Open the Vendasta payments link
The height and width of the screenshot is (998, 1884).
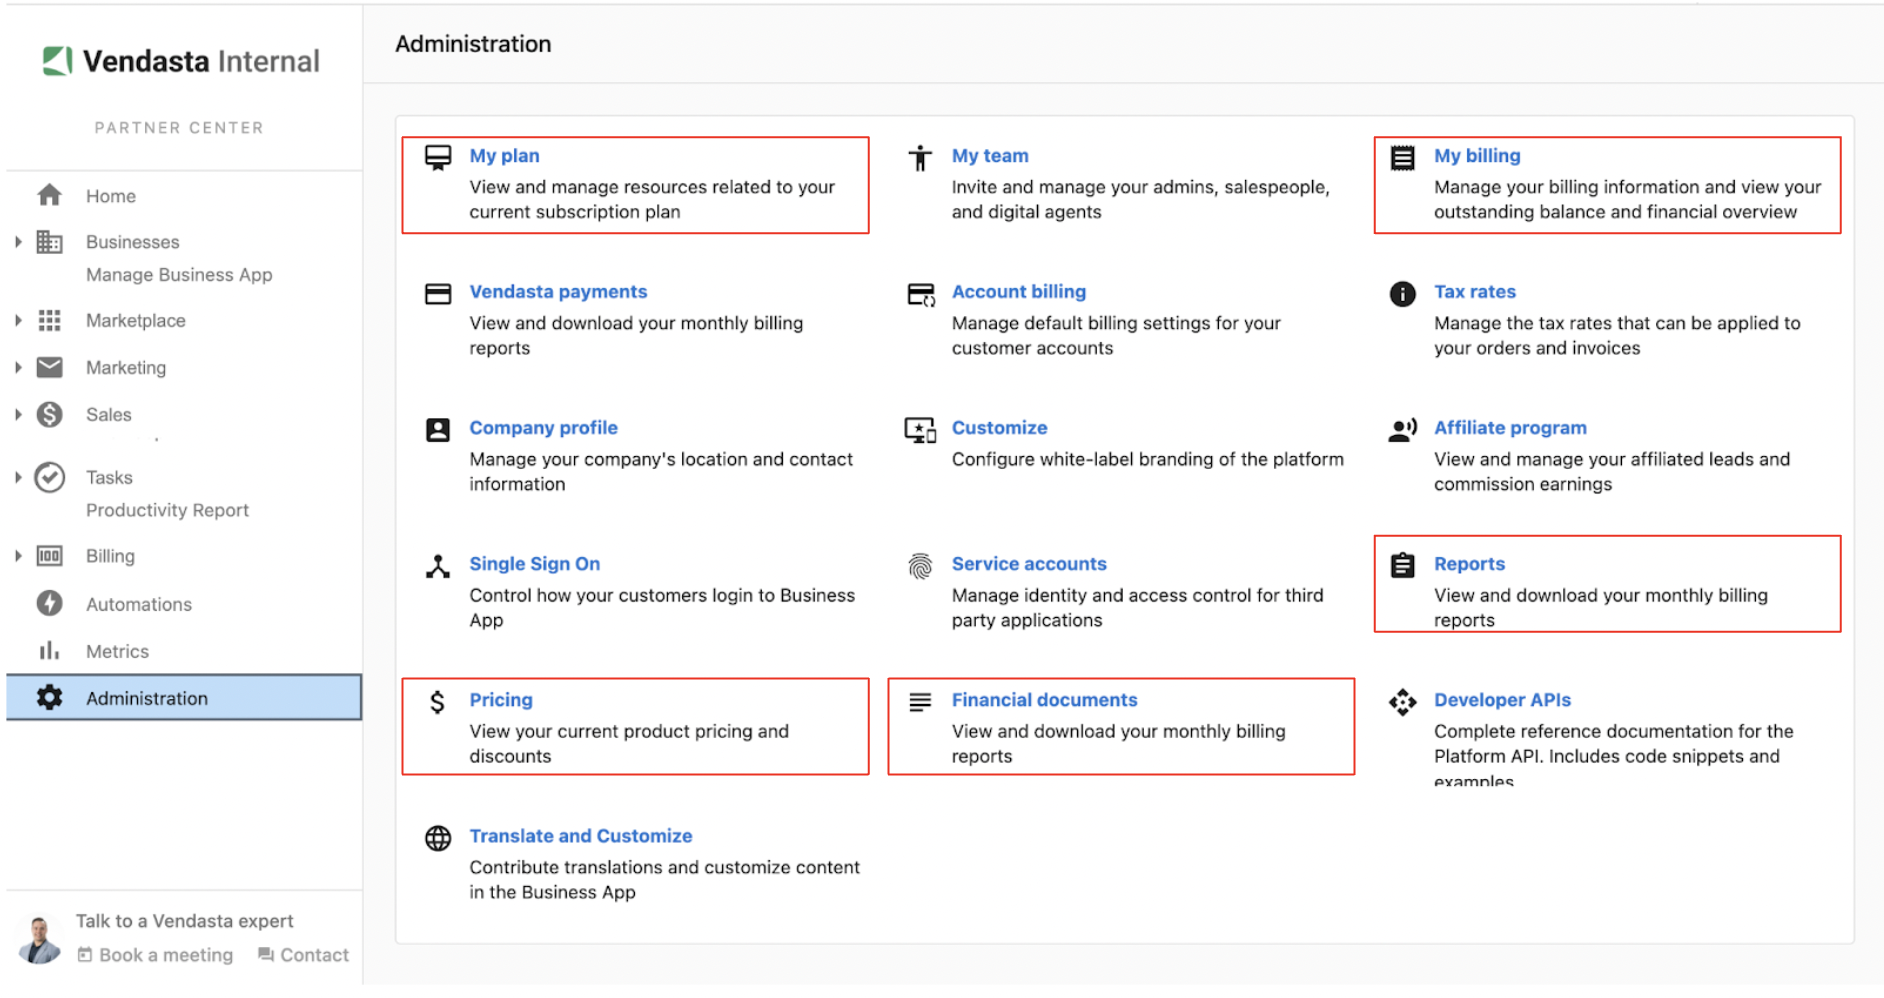(558, 292)
